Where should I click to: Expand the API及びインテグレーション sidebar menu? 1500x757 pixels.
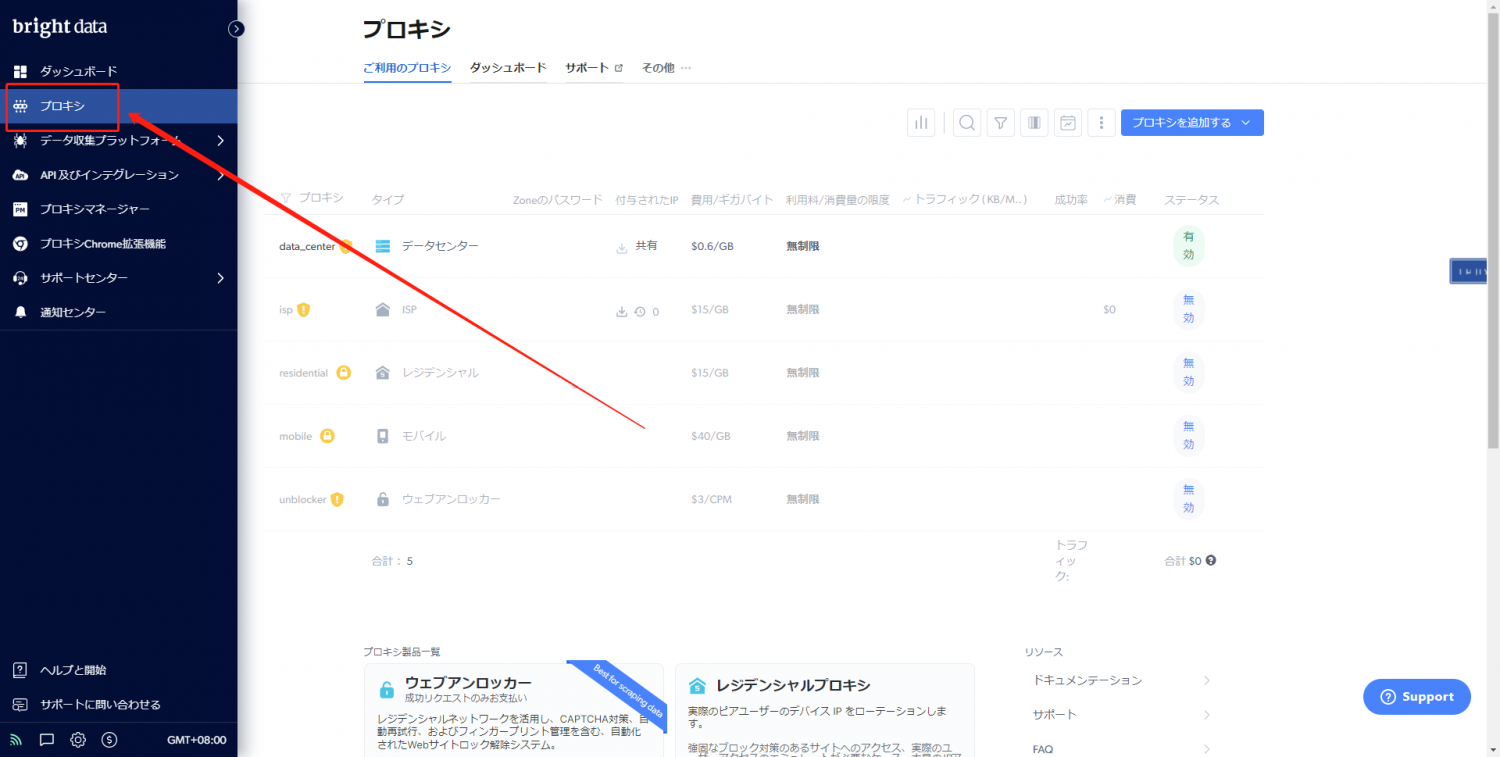(x=118, y=175)
